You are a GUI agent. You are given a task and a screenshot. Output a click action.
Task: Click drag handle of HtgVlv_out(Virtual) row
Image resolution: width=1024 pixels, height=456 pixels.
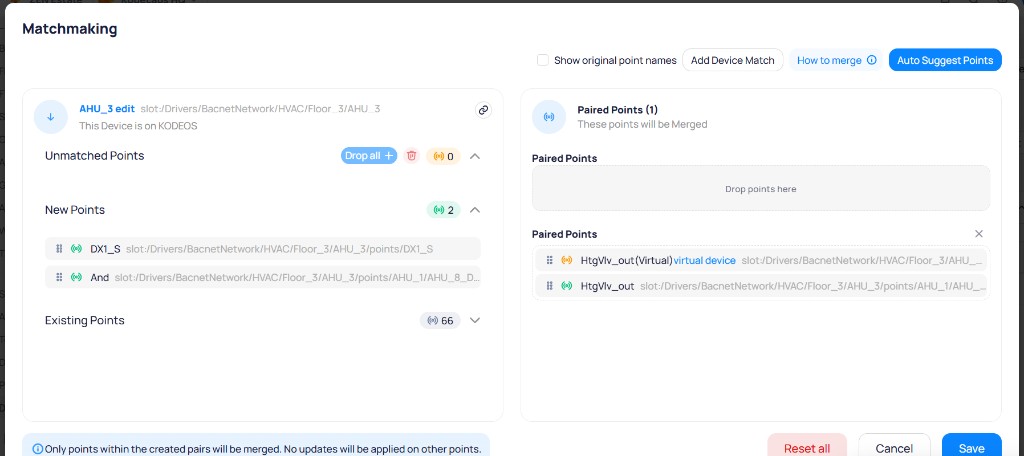[549, 260]
